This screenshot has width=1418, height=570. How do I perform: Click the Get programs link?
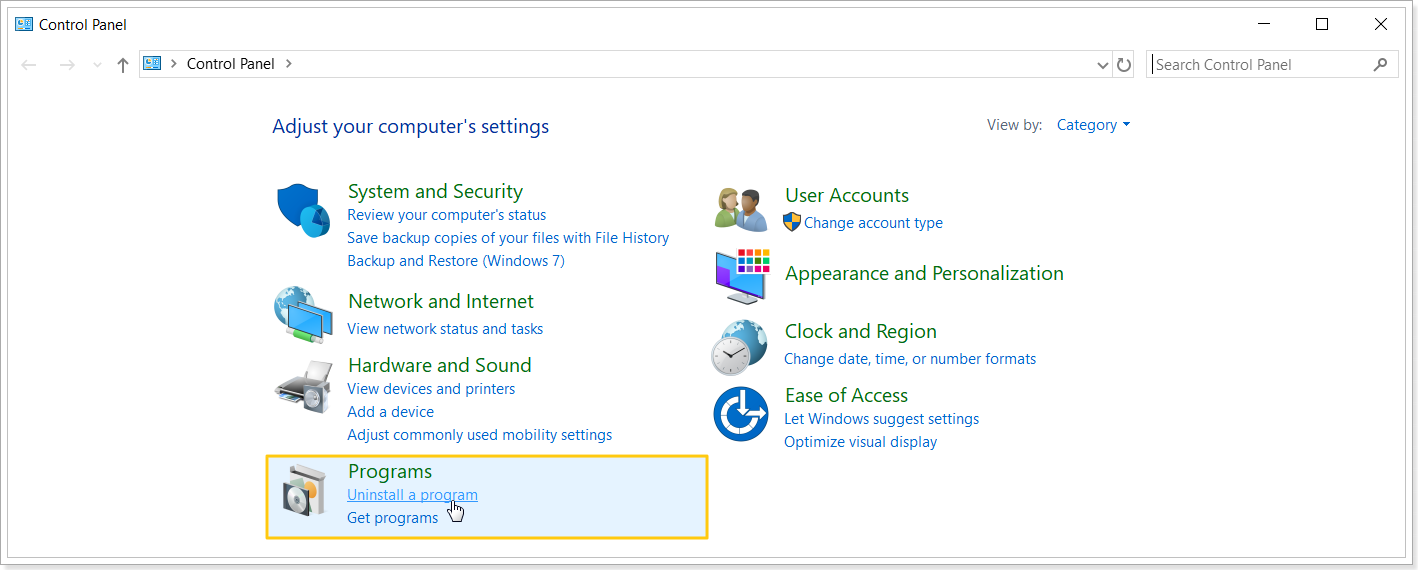pos(392,518)
